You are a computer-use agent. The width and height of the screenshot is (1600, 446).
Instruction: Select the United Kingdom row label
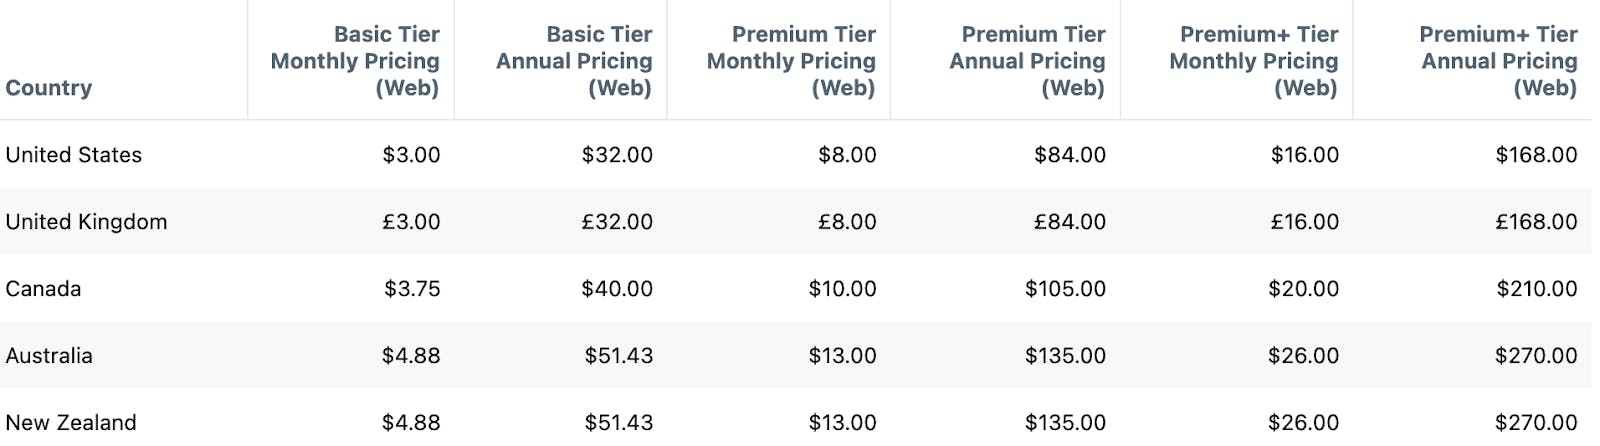86,222
